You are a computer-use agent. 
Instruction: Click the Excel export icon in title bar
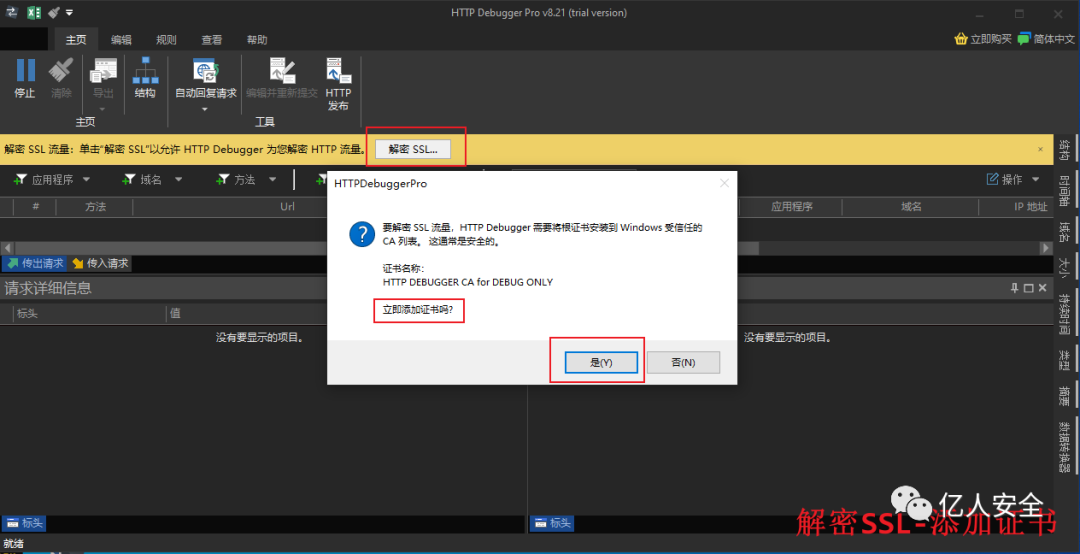tap(34, 12)
